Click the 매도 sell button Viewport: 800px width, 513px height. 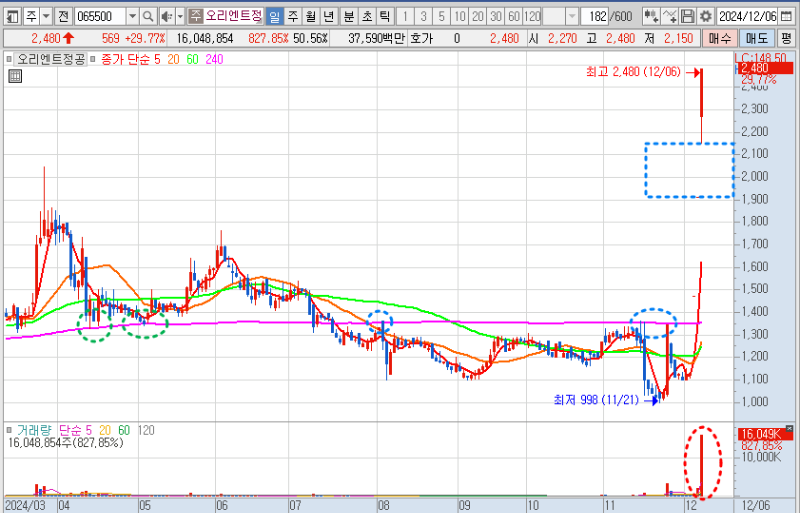(x=756, y=38)
